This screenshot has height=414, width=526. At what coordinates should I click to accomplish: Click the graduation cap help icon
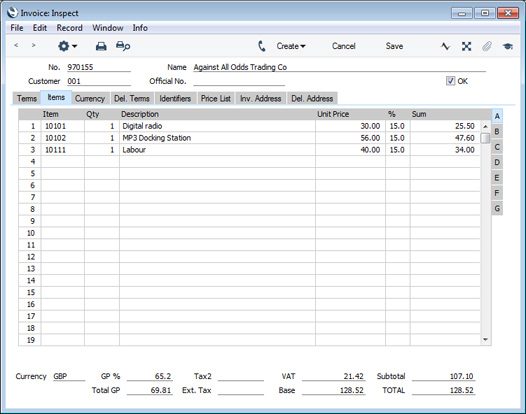pyautogui.click(x=508, y=46)
